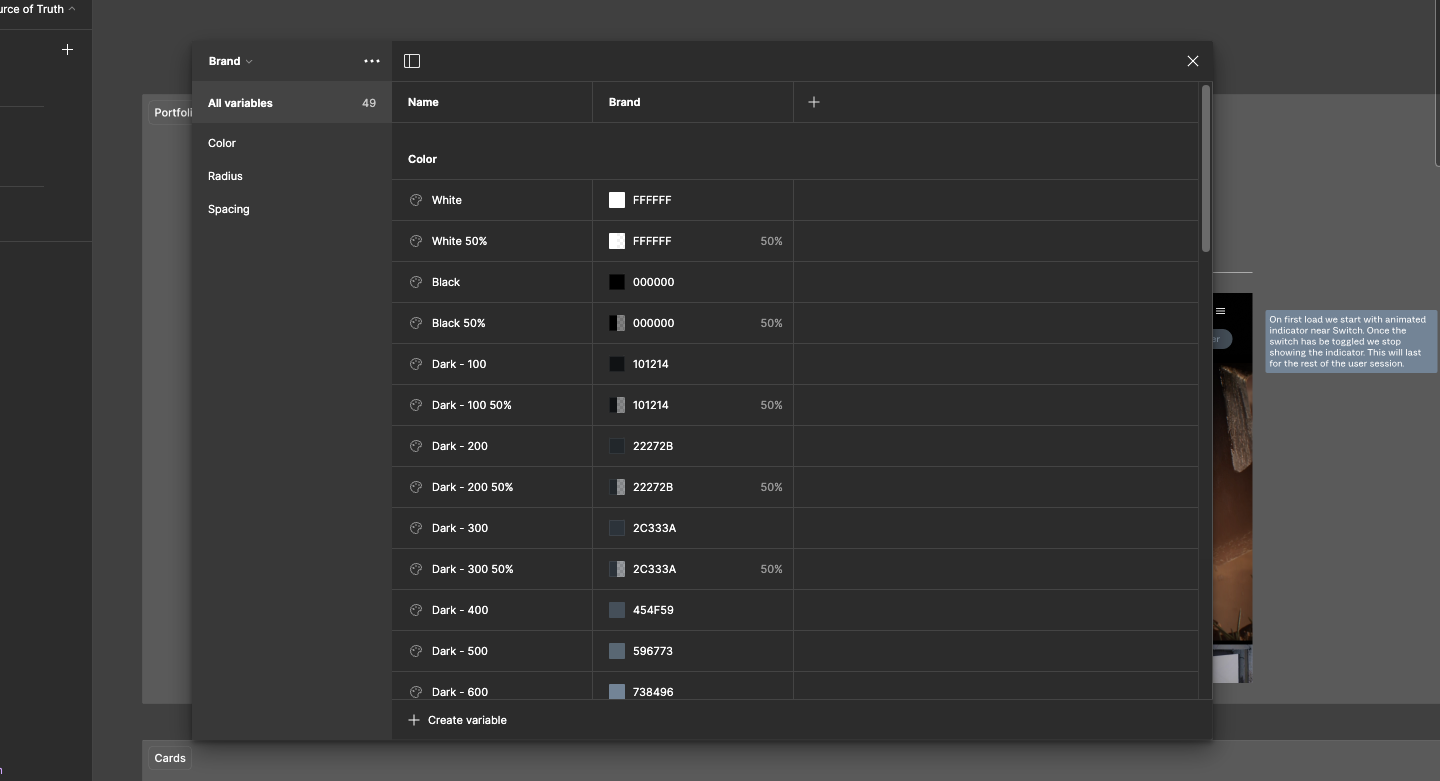Click the palette icon beside Dark - 400
Screen dimensions: 1440x781
(416, 610)
